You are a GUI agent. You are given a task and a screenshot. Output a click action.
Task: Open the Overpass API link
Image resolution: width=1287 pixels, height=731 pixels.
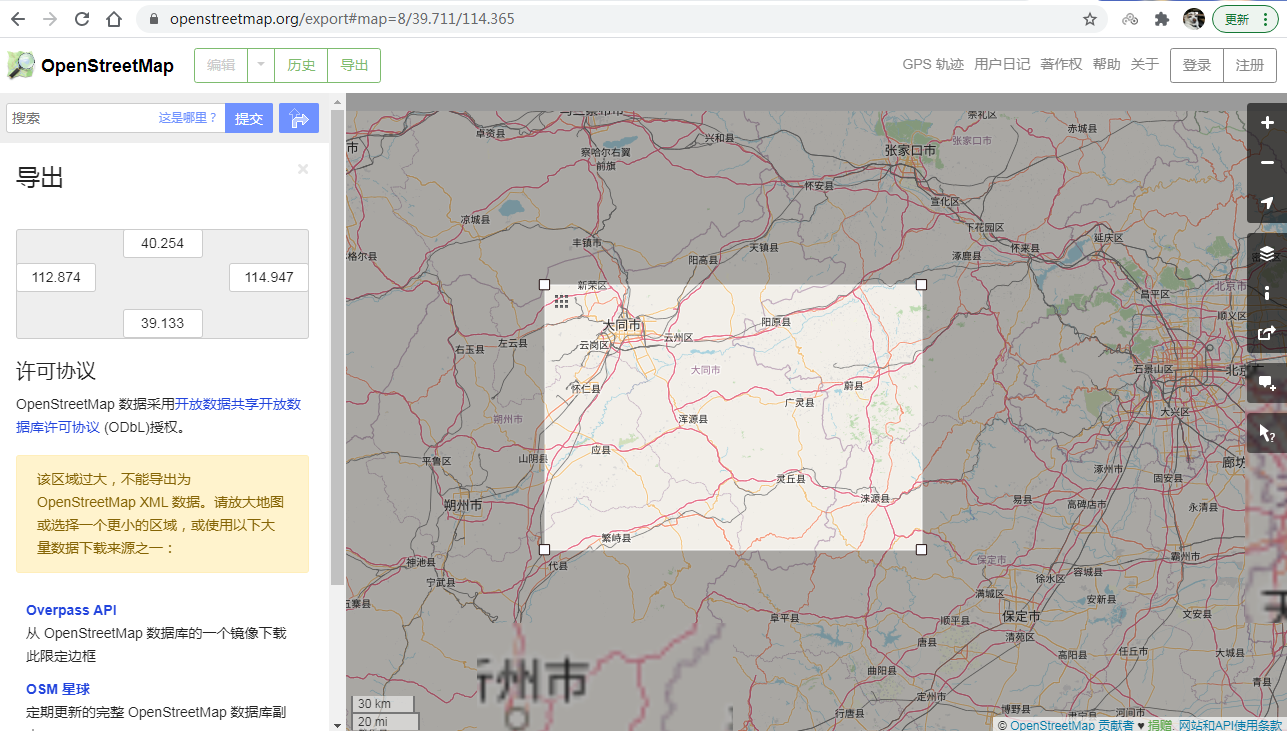tap(71, 610)
